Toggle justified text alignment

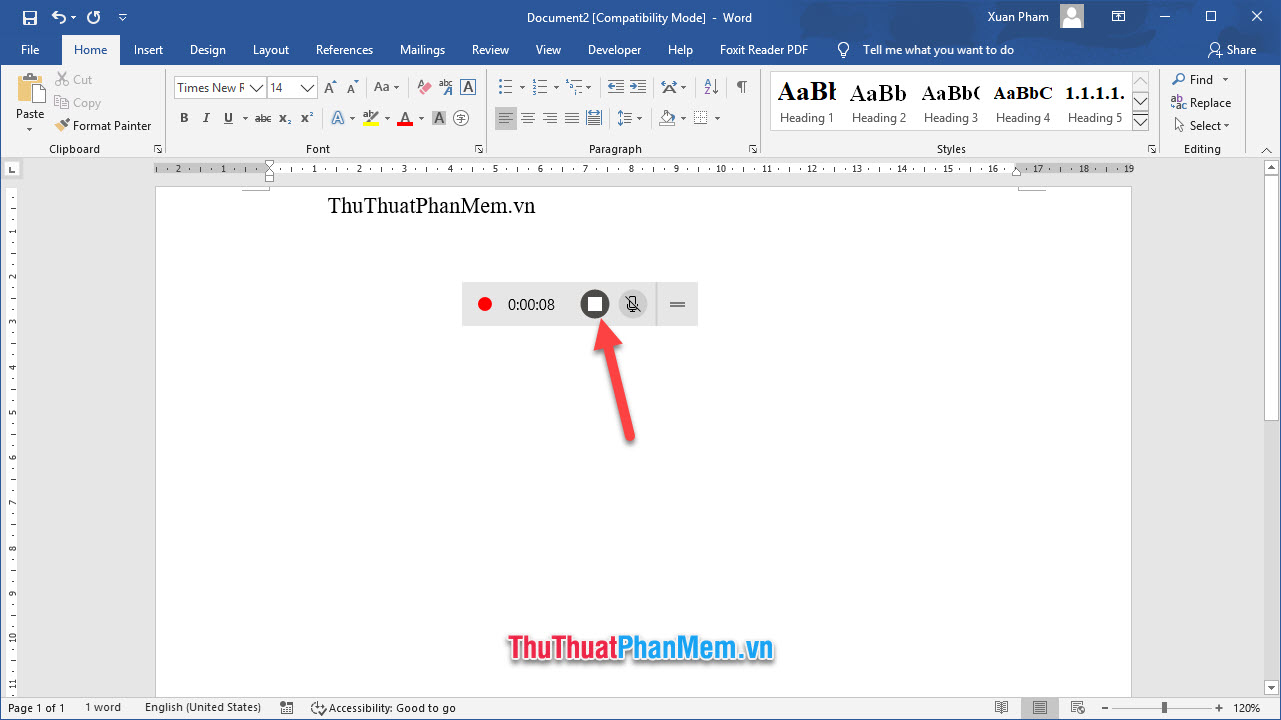coord(572,118)
